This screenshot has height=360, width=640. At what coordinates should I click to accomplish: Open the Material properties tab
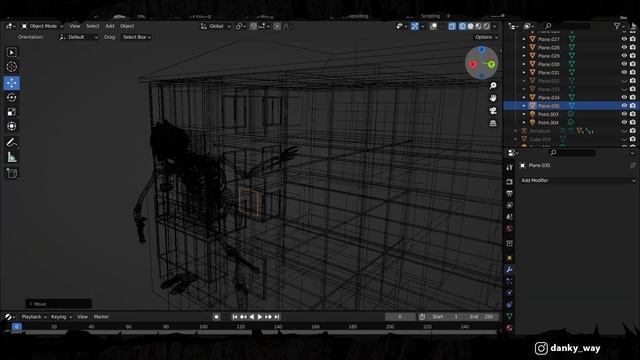point(509,328)
